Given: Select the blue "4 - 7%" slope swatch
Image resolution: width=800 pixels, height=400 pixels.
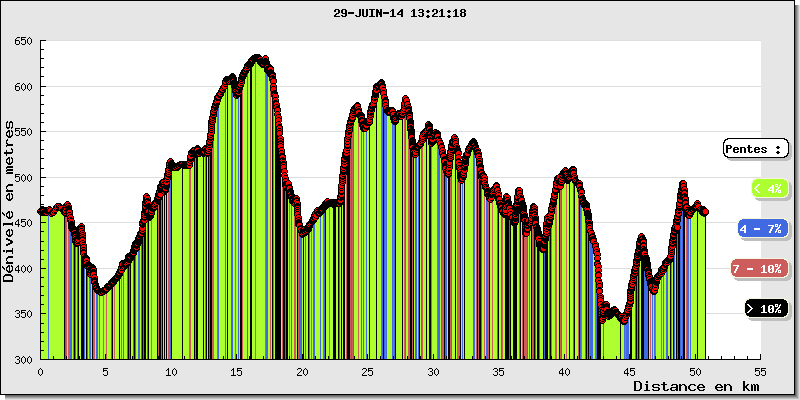Looking at the screenshot, I should click(761, 229).
